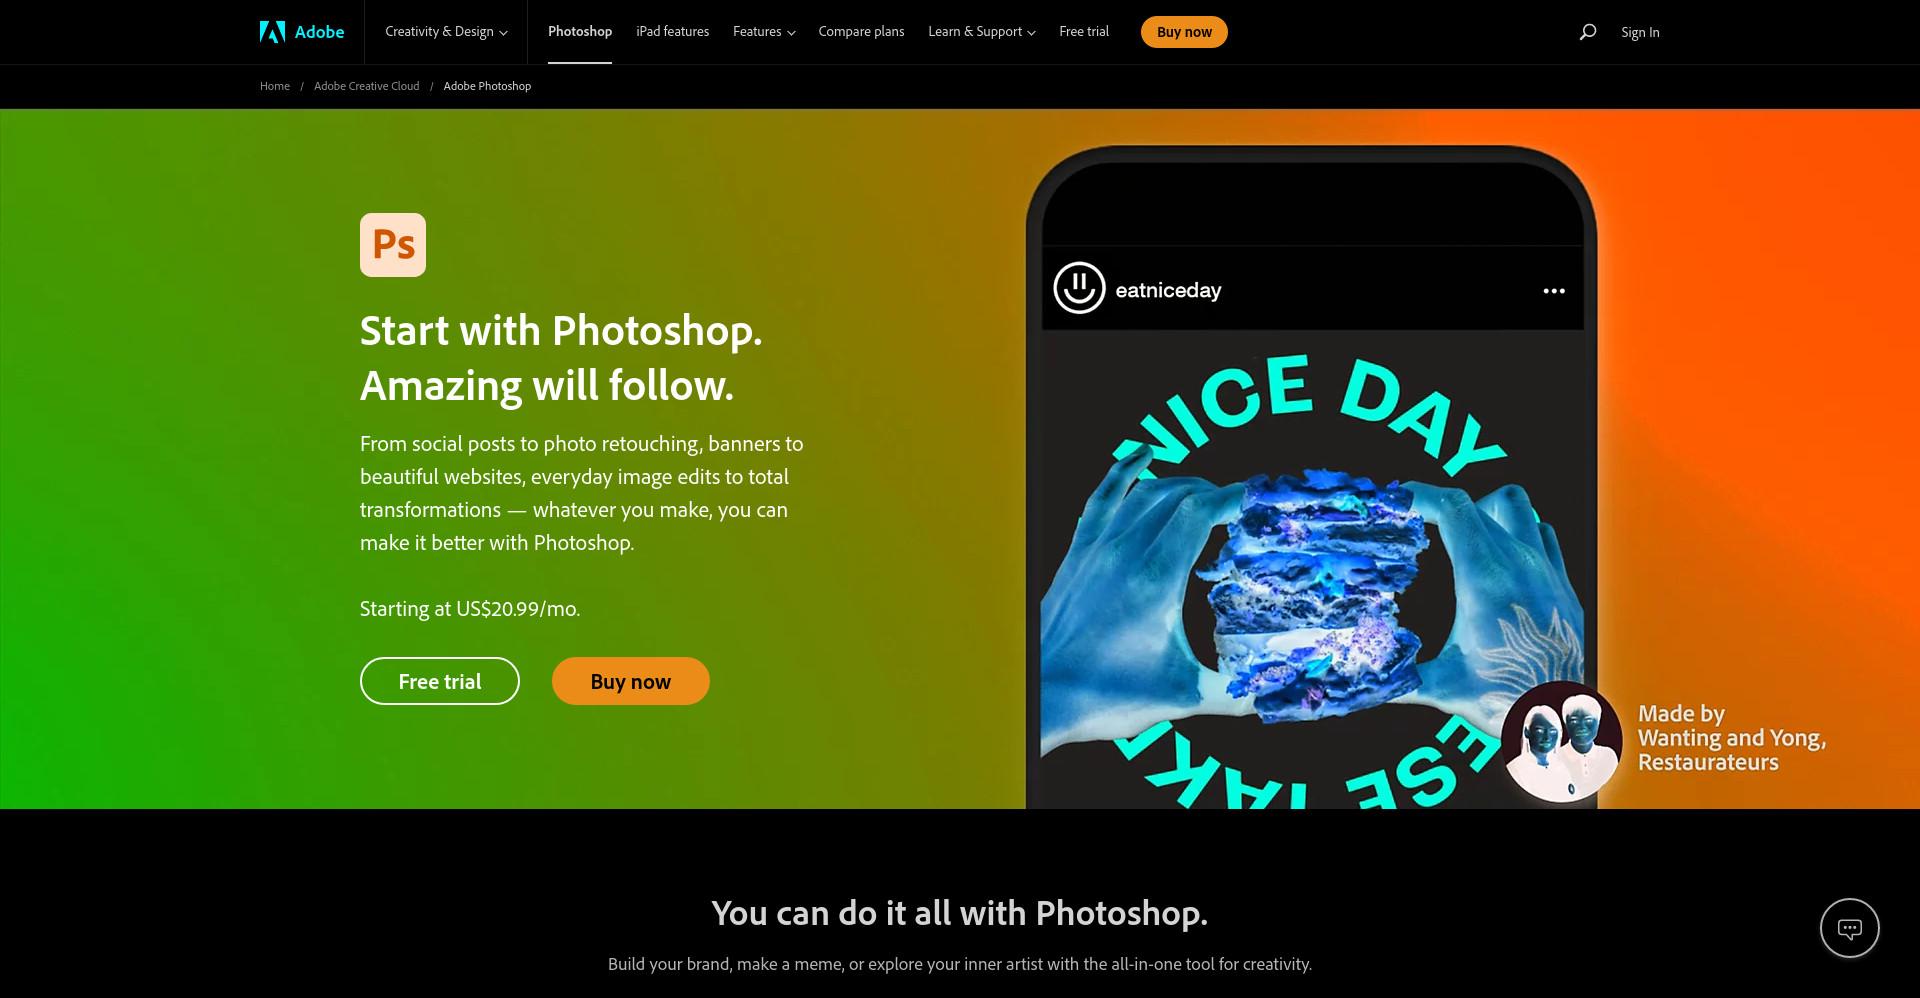Go to Home breadcrumb link
Viewport: 1920px width, 998px height.
(x=275, y=86)
